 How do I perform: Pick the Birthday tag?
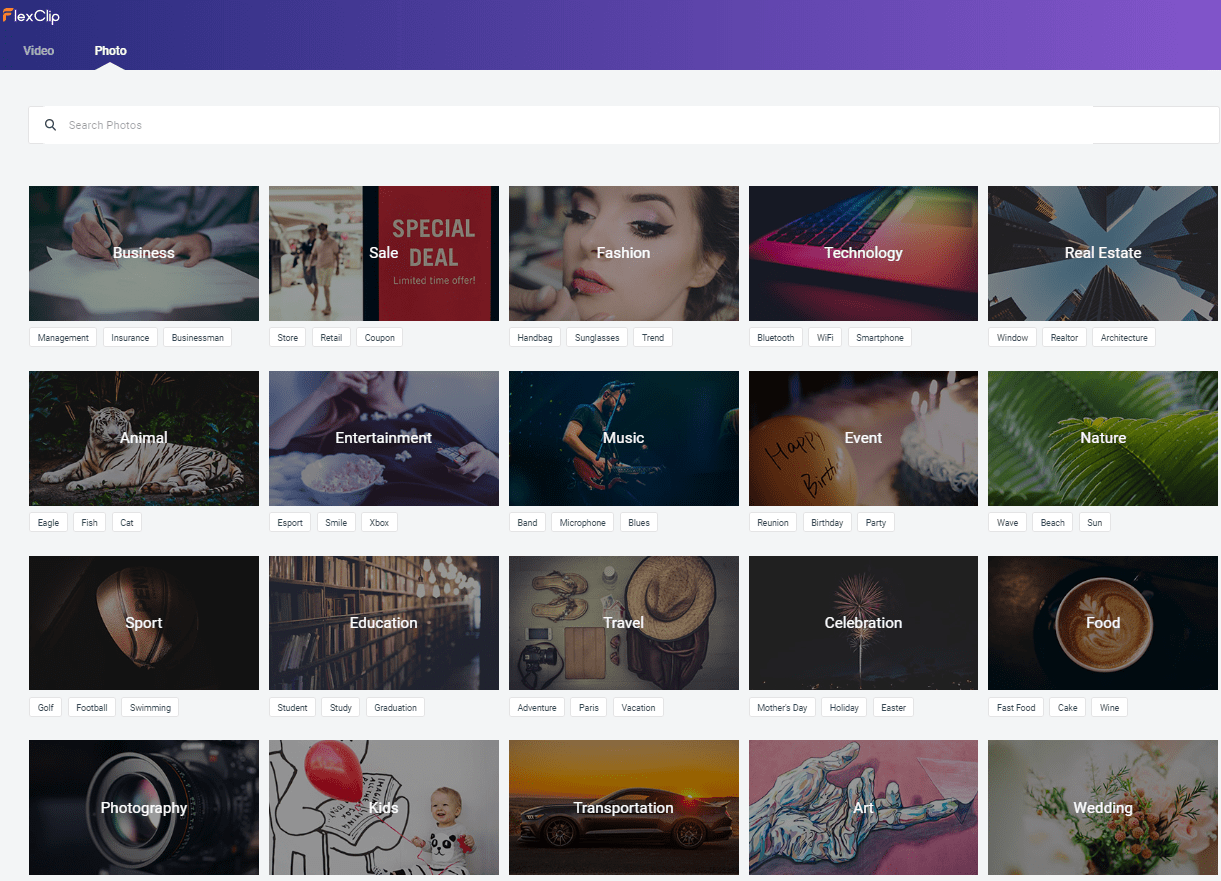(x=827, y=523)
